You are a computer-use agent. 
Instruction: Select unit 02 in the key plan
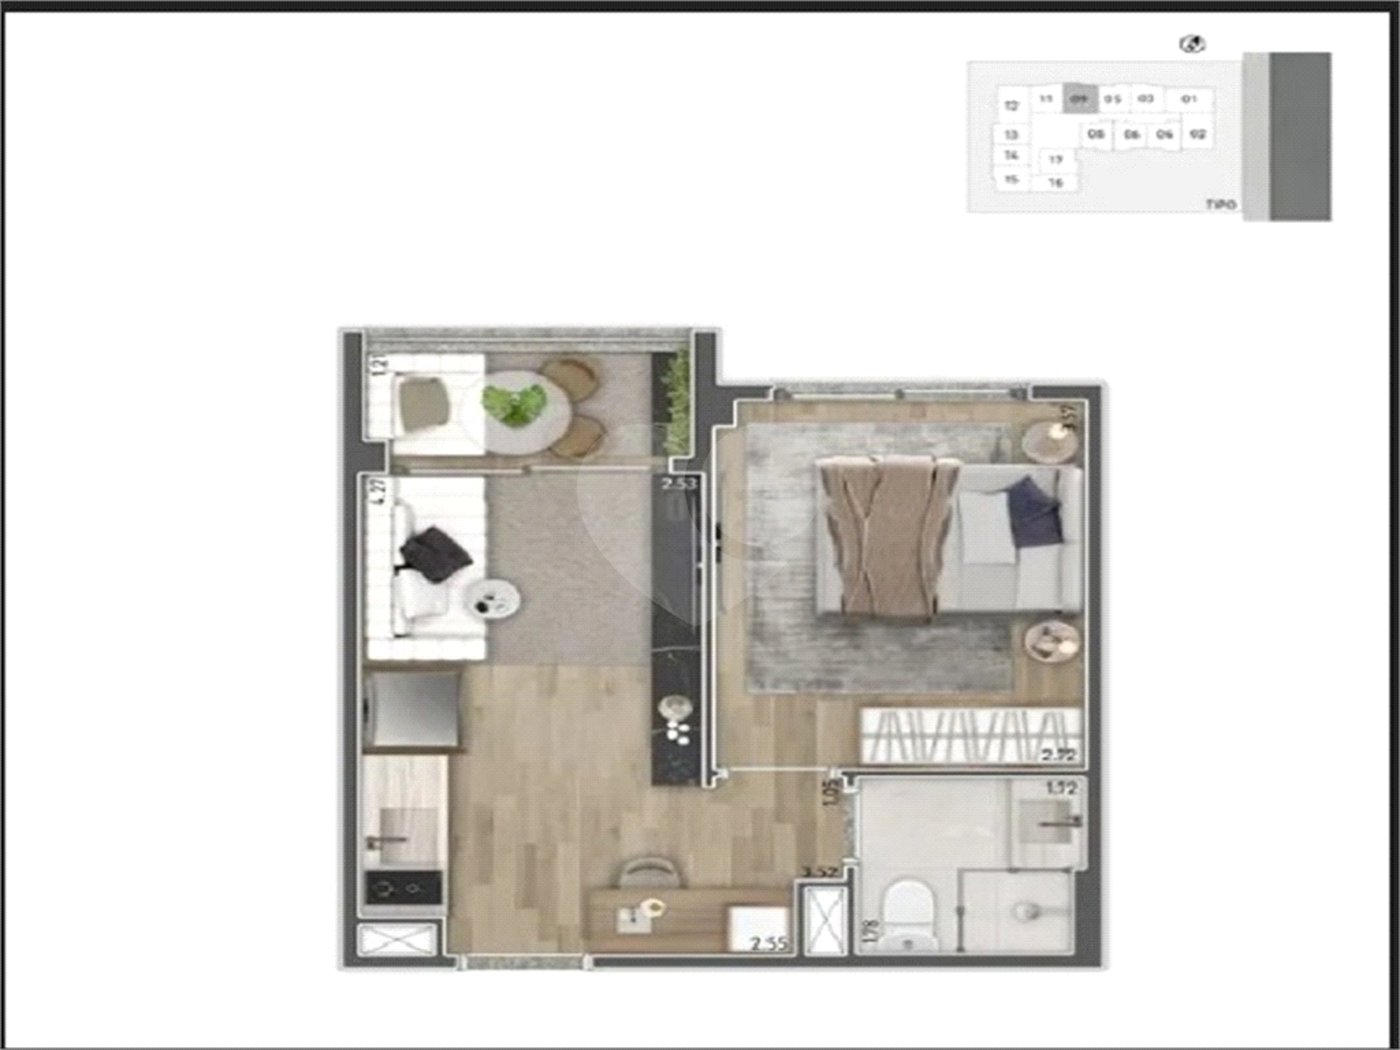(1198, 134)
